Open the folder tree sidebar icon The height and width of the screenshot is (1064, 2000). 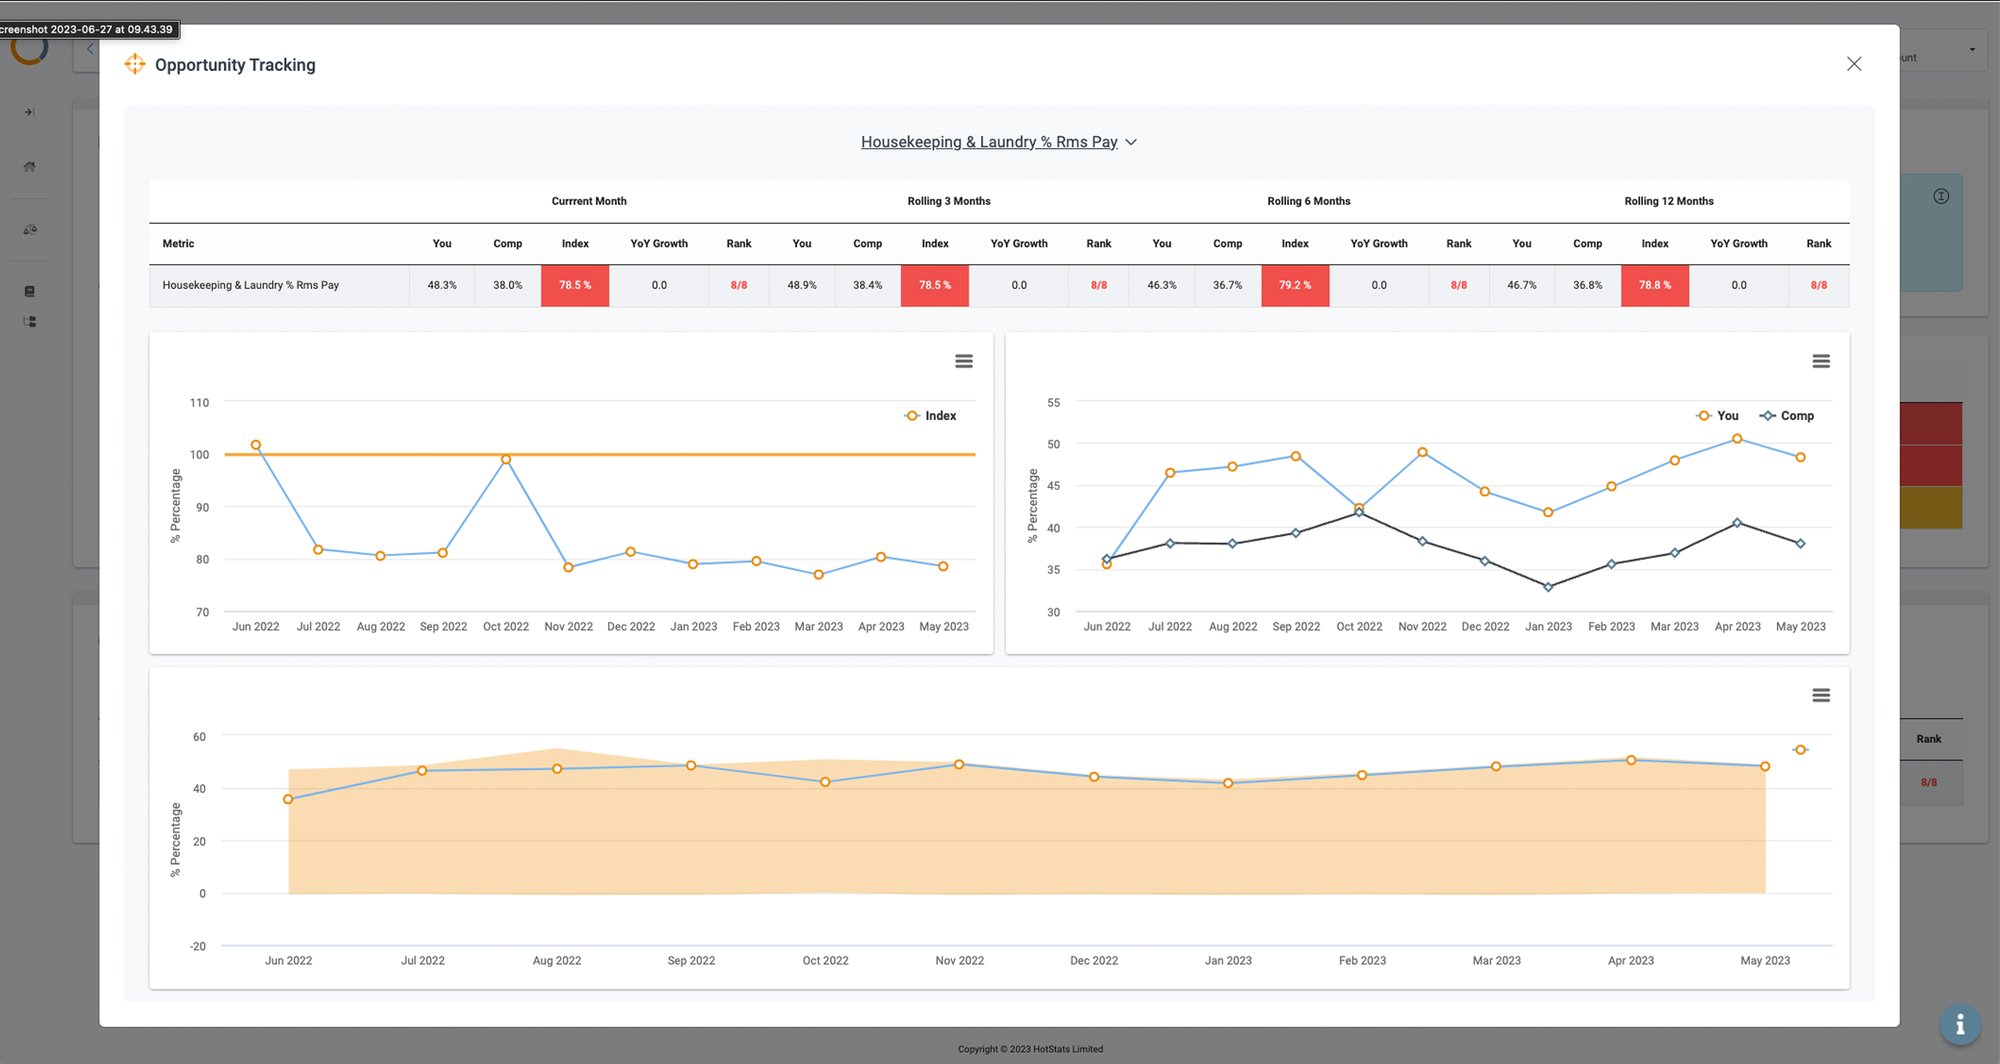pos(30,322)
